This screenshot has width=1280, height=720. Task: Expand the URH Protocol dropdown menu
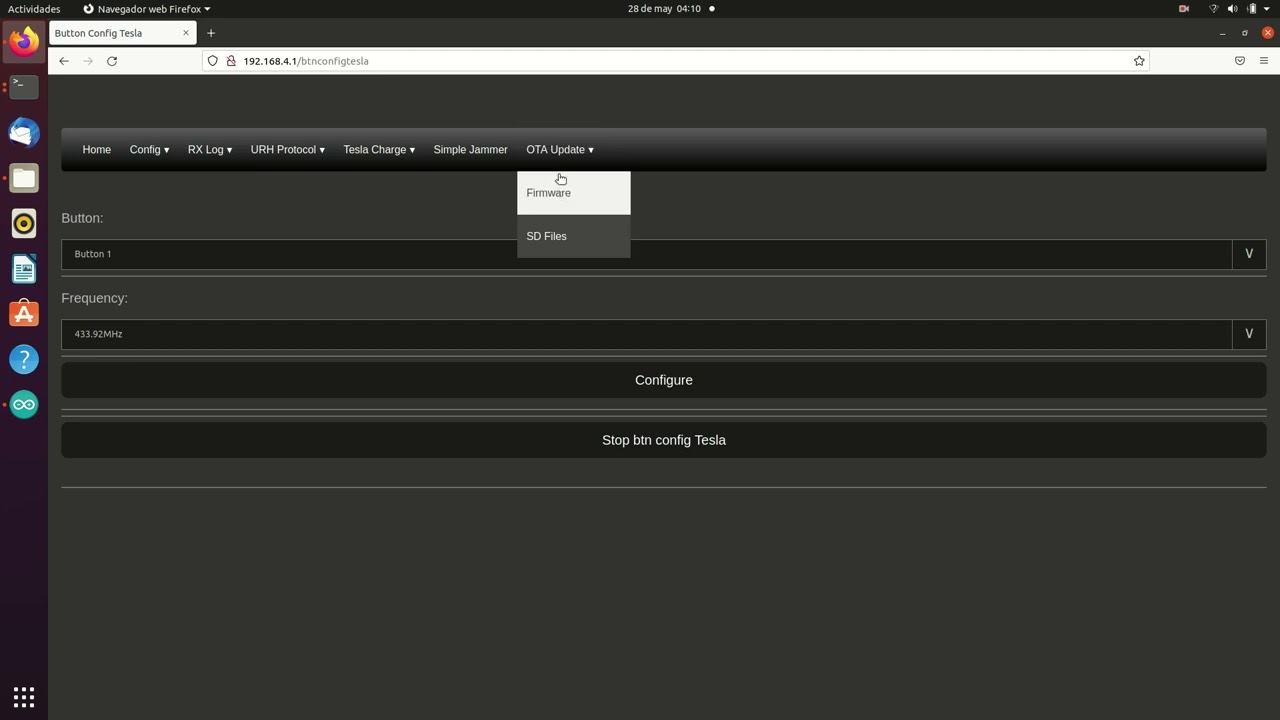click(288, 150)
